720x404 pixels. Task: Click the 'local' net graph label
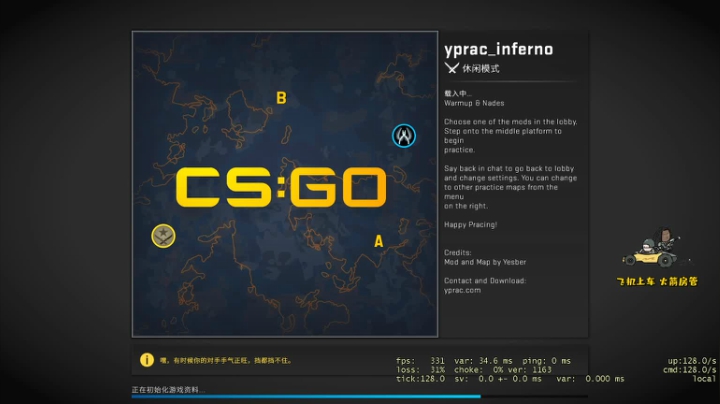tap(704, 379)
